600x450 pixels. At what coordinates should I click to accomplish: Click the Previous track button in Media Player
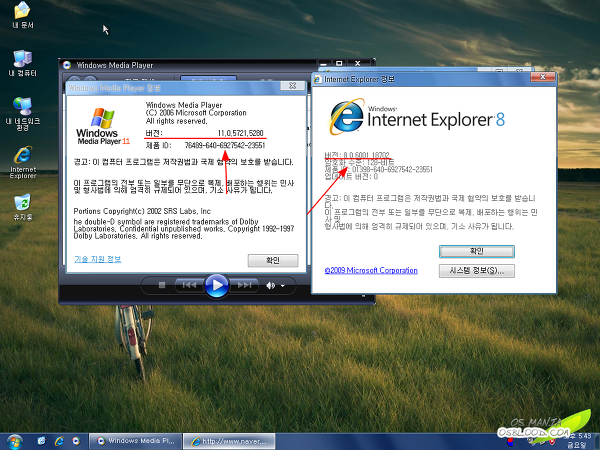(189, 285)
